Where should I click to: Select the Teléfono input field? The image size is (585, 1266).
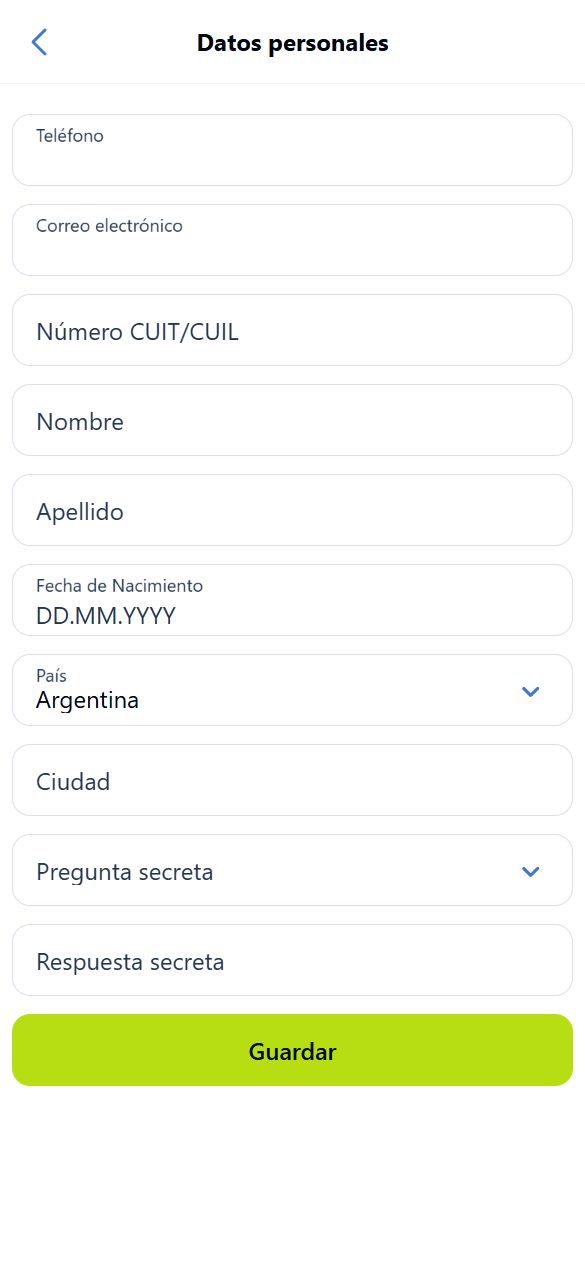[292, 150]
